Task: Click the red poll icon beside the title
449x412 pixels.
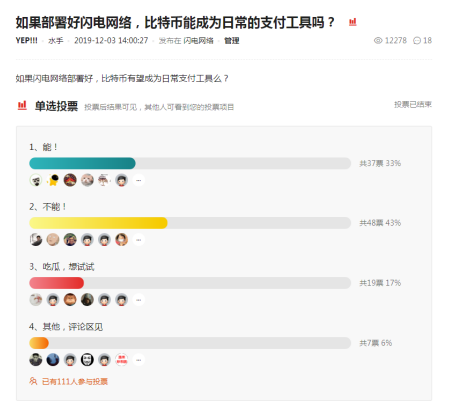Action: coord(353,22)
